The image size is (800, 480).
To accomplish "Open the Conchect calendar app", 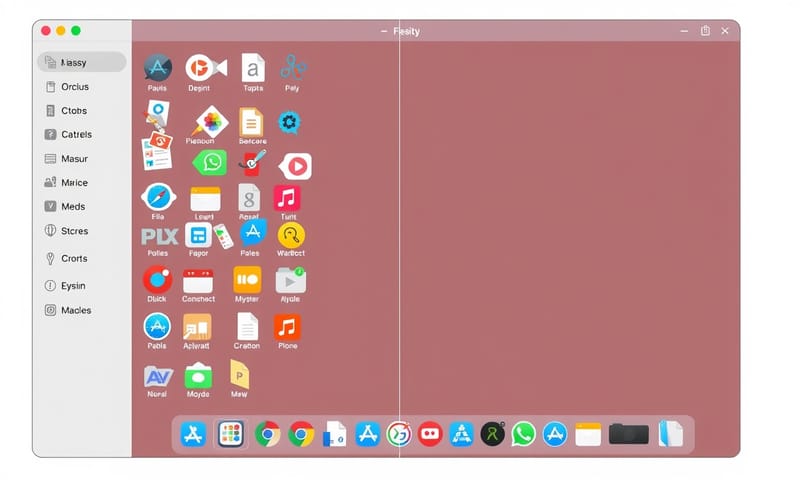I will coord(198,281).
